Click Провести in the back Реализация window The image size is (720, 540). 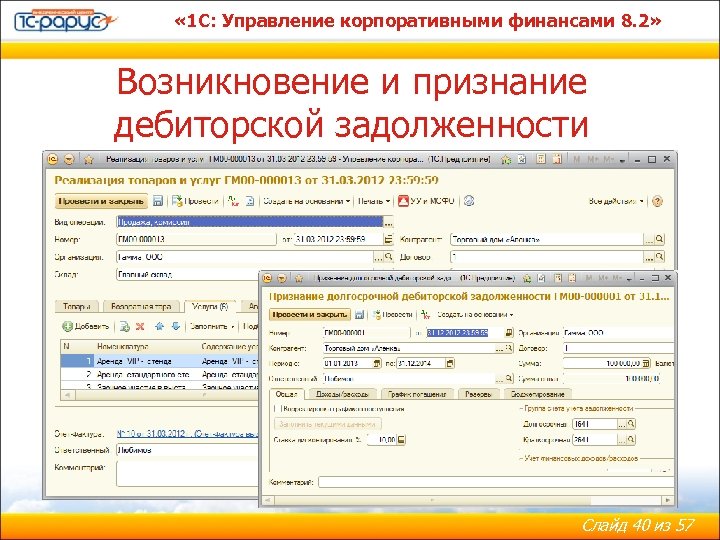point(195,201)
